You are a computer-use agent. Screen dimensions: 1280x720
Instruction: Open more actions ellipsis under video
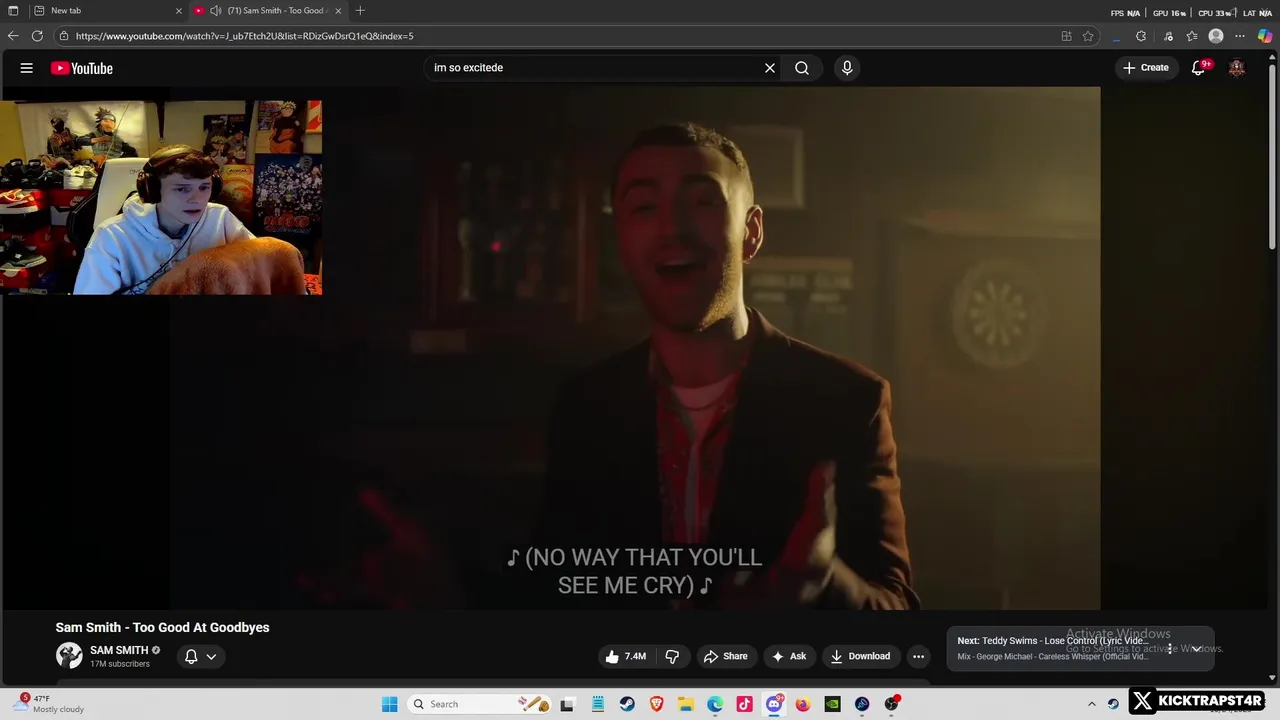(918, 656)
